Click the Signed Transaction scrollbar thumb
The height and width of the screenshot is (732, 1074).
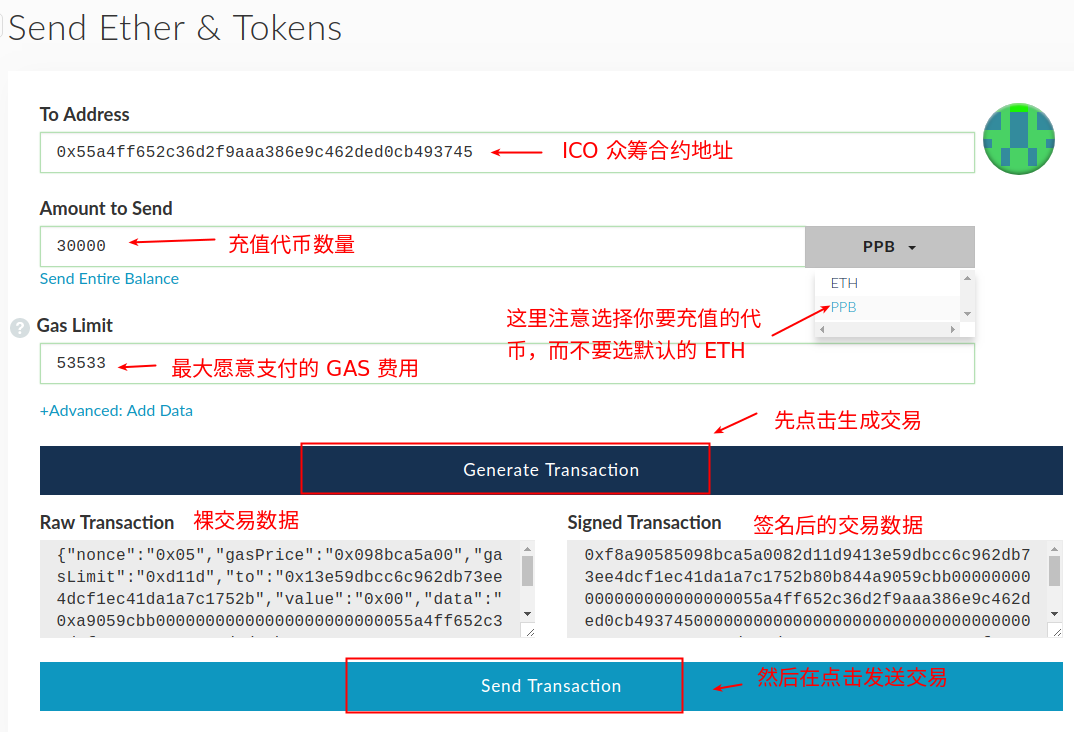[1055, 571]
